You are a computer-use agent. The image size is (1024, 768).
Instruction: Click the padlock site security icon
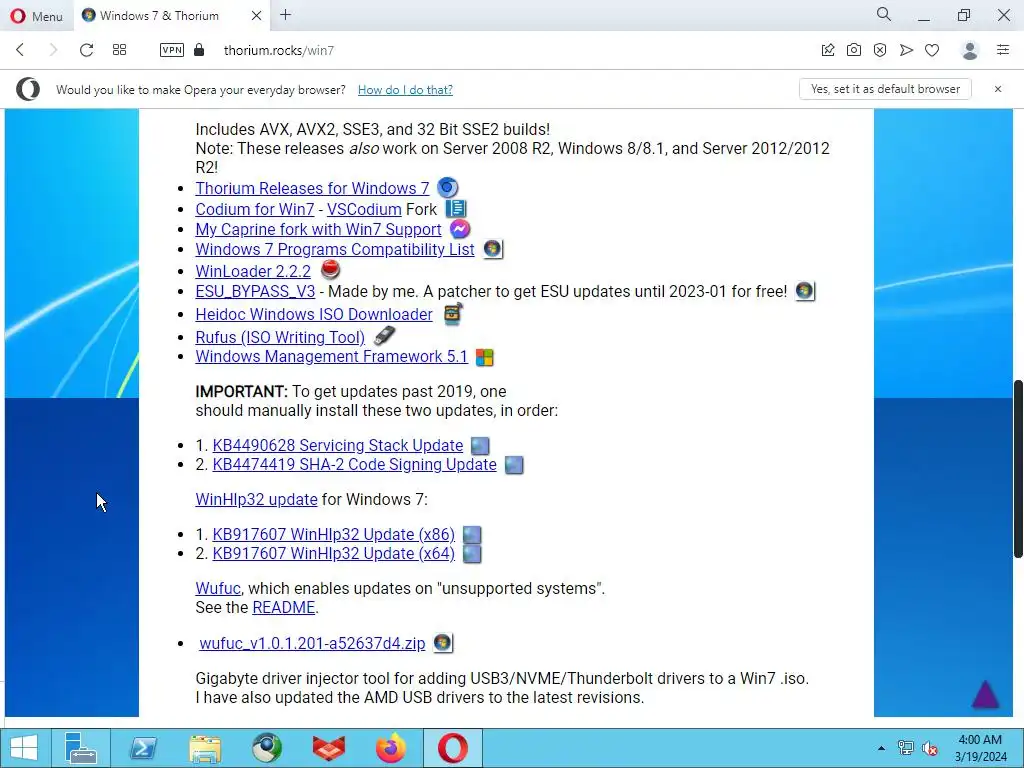point(199,50)
